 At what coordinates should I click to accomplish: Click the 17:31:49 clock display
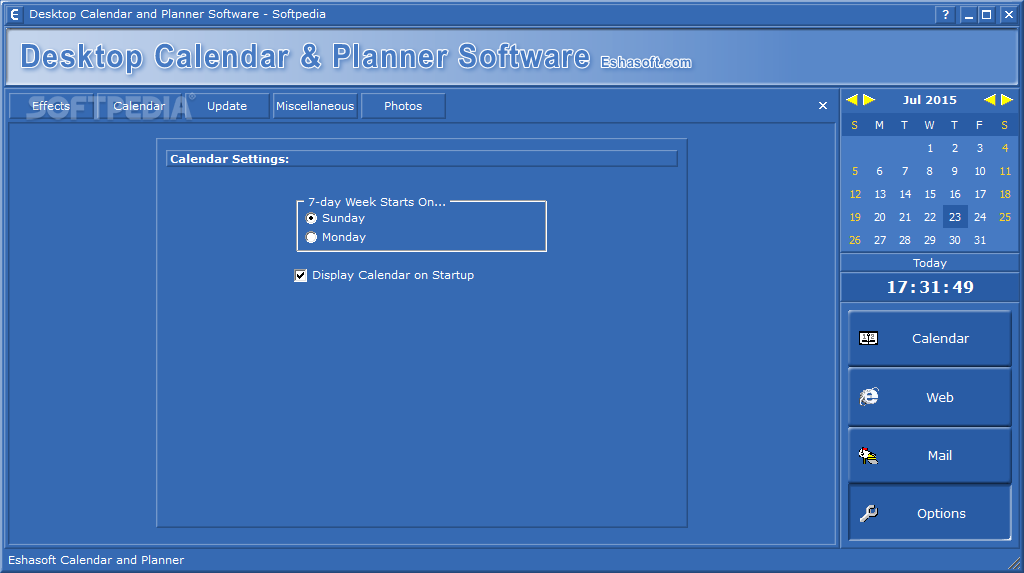tap(929, 287)
